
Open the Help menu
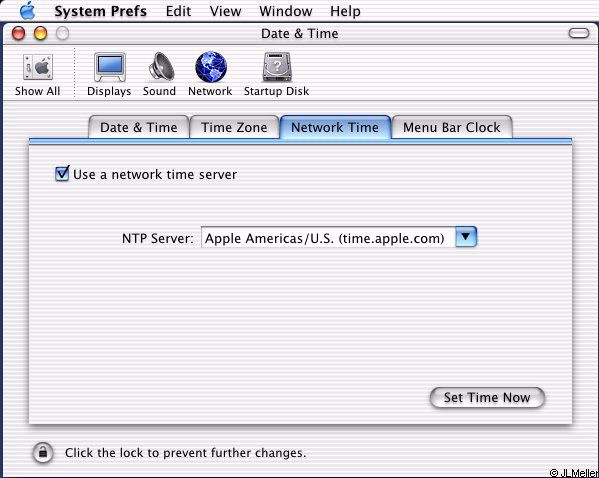345,11
